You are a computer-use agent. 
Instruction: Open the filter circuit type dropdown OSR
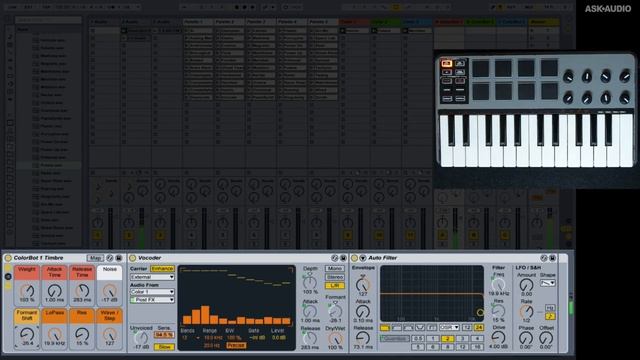pos(449,328)
